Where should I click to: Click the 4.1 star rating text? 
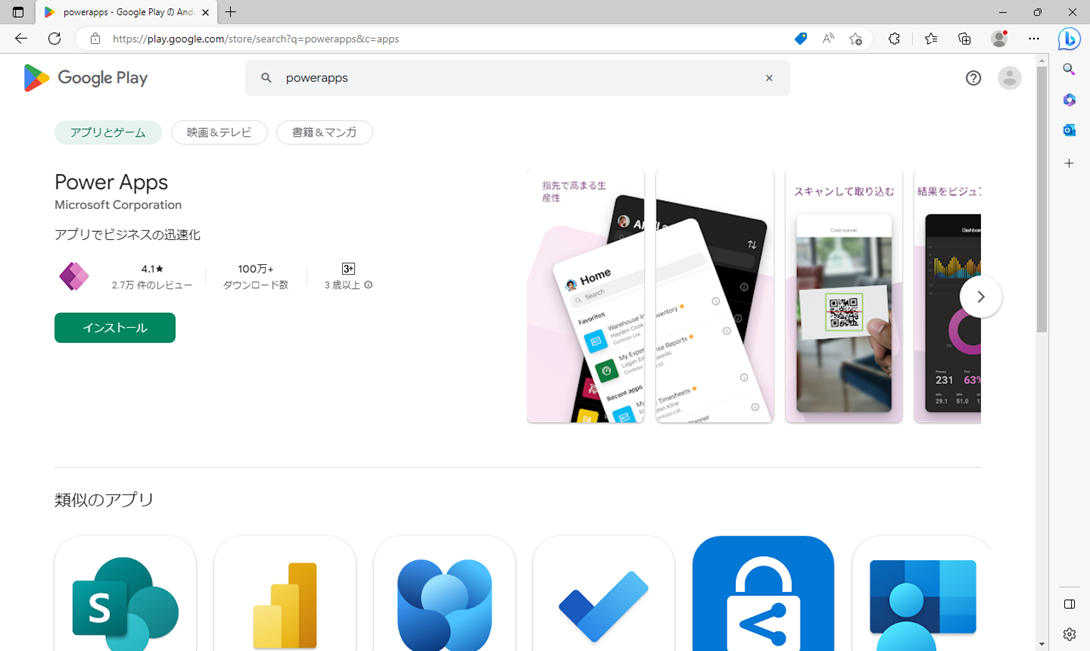(x=152, y=268)
